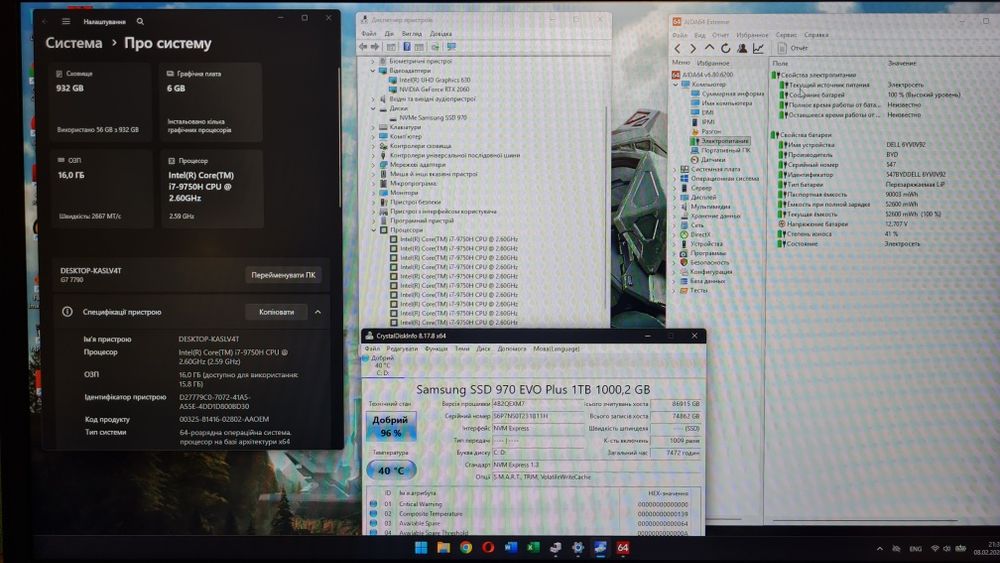Refresh the AIDA64 view
The image size is (1000, 563).
click(x=726, y=48)
